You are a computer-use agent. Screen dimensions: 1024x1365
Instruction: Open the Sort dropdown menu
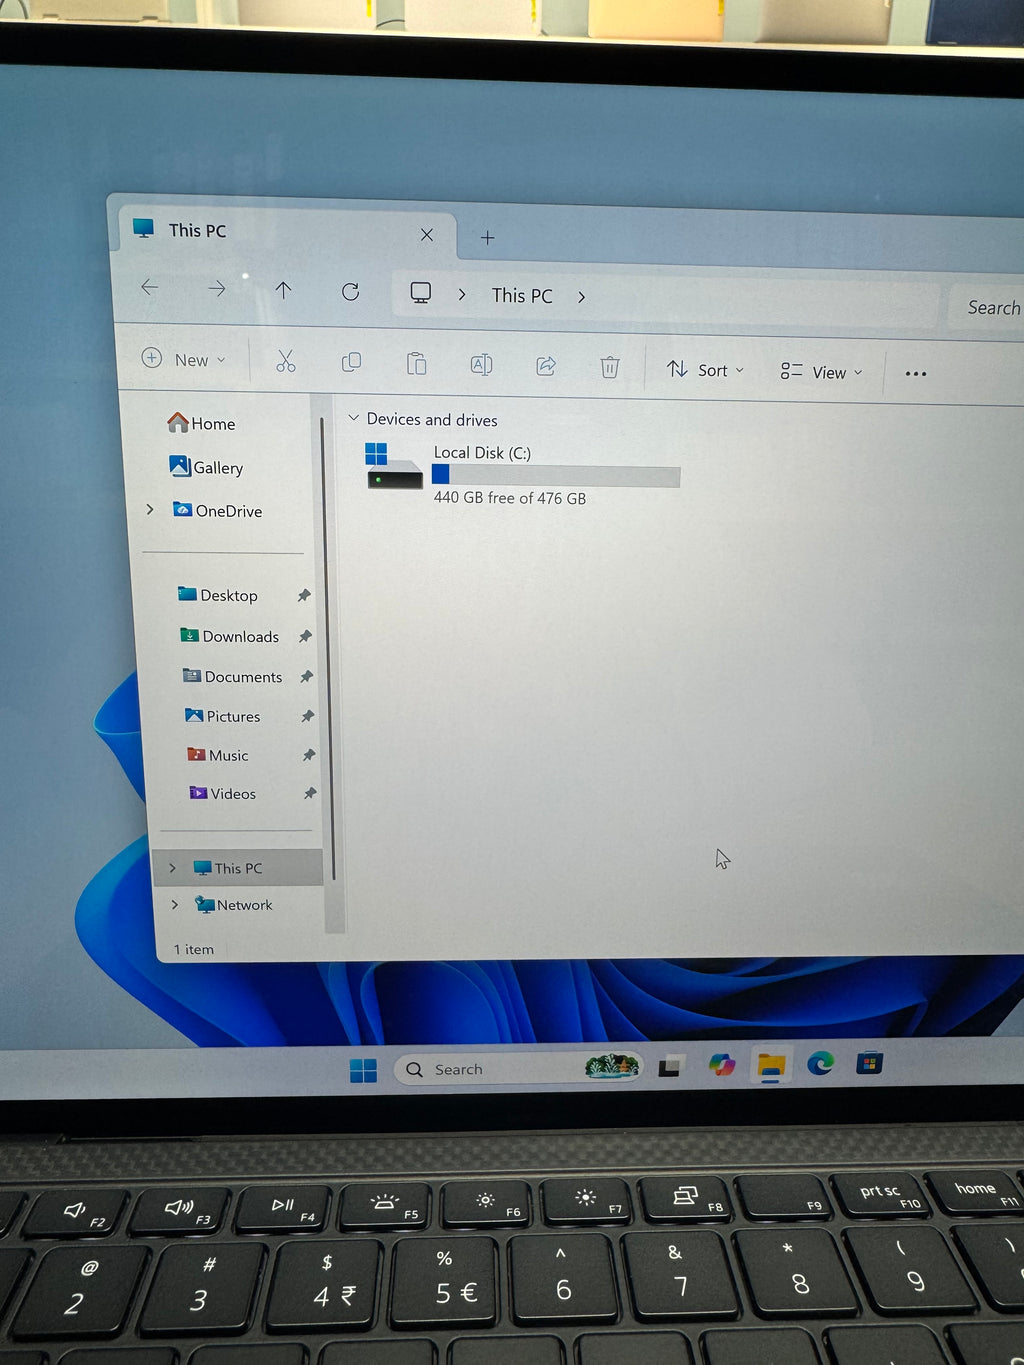pyautogui.click(x=705, y=370)
